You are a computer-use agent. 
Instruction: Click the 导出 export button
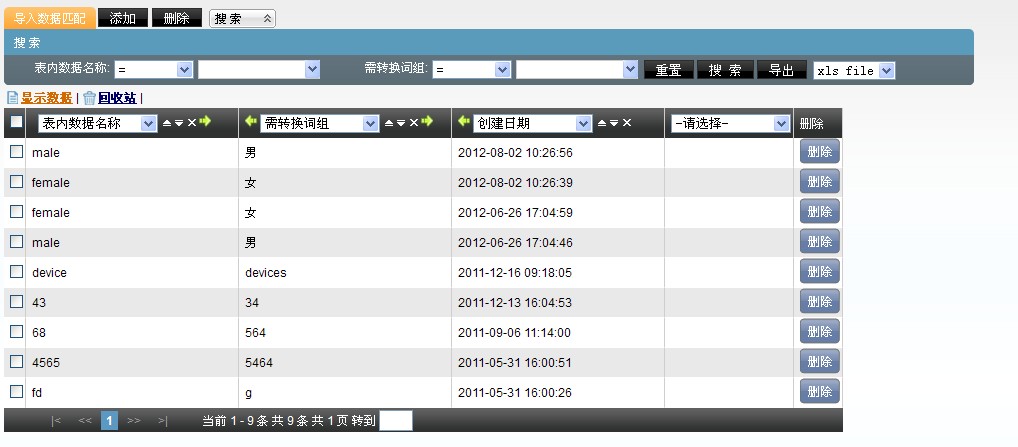[782, 70]
